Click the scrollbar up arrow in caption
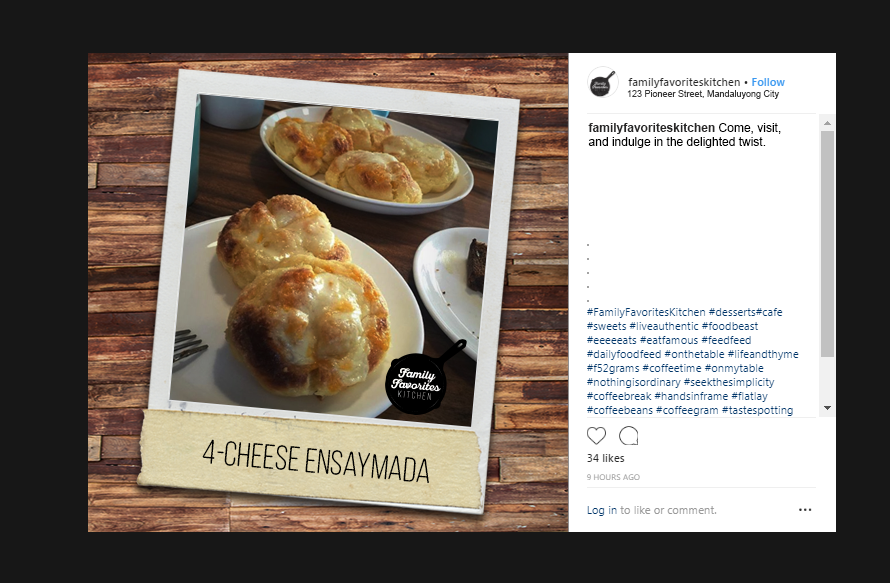This screenshot has height=583, width=890. click(827, 123)
